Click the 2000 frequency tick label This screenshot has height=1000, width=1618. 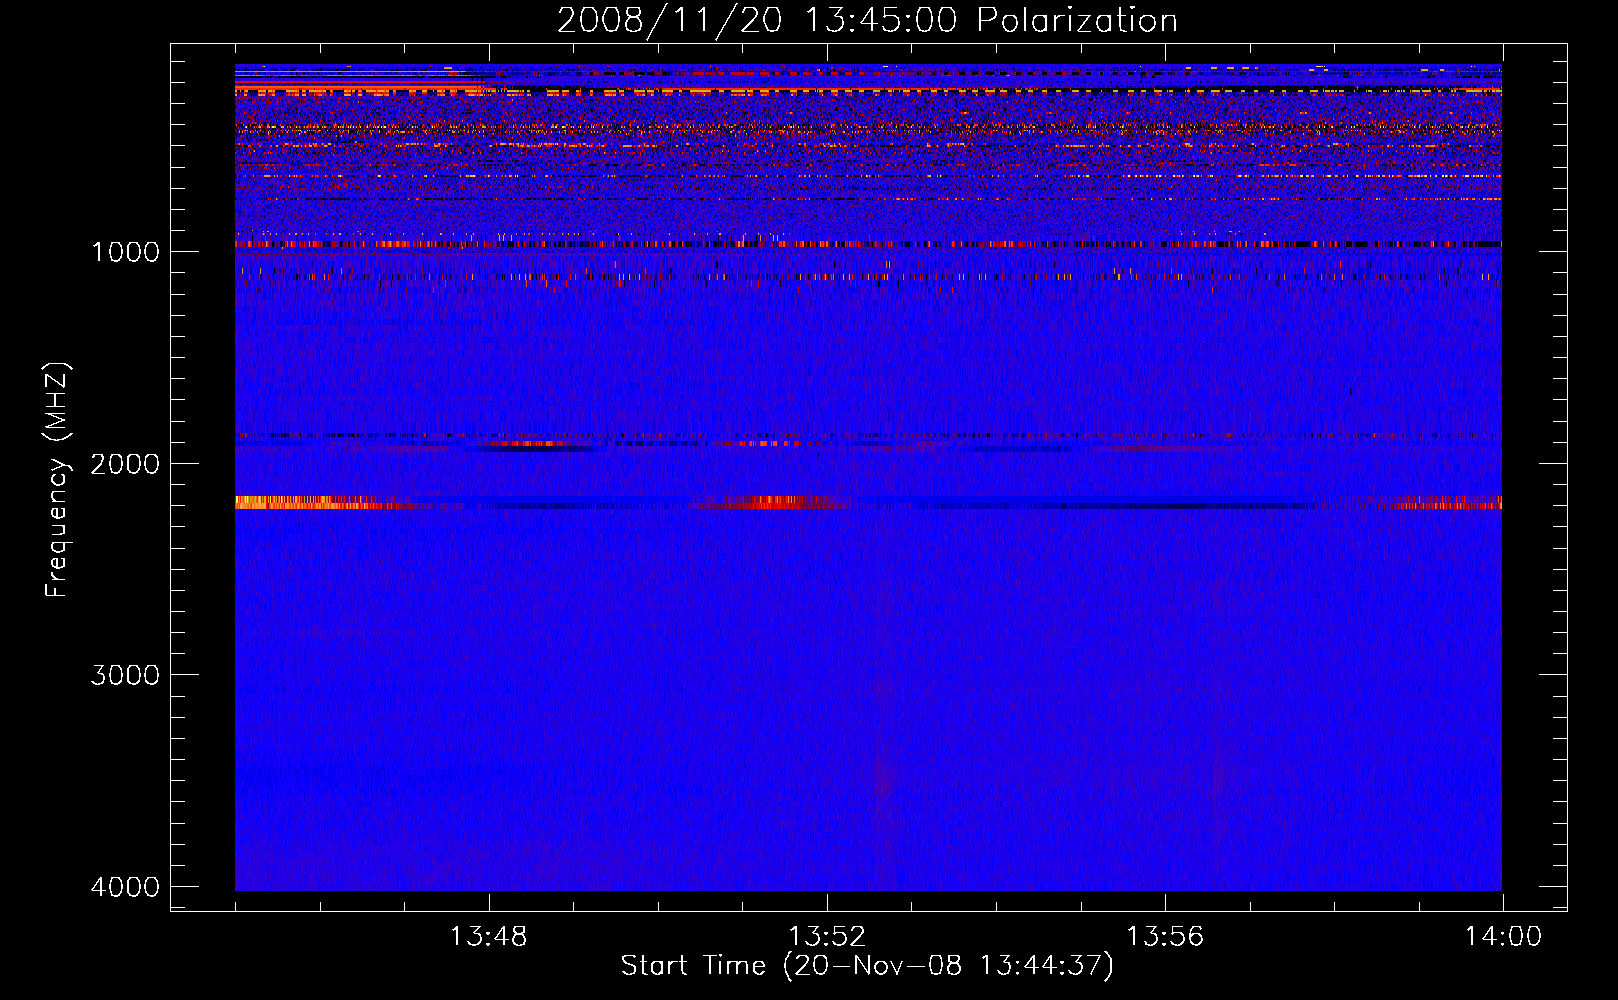125,463
